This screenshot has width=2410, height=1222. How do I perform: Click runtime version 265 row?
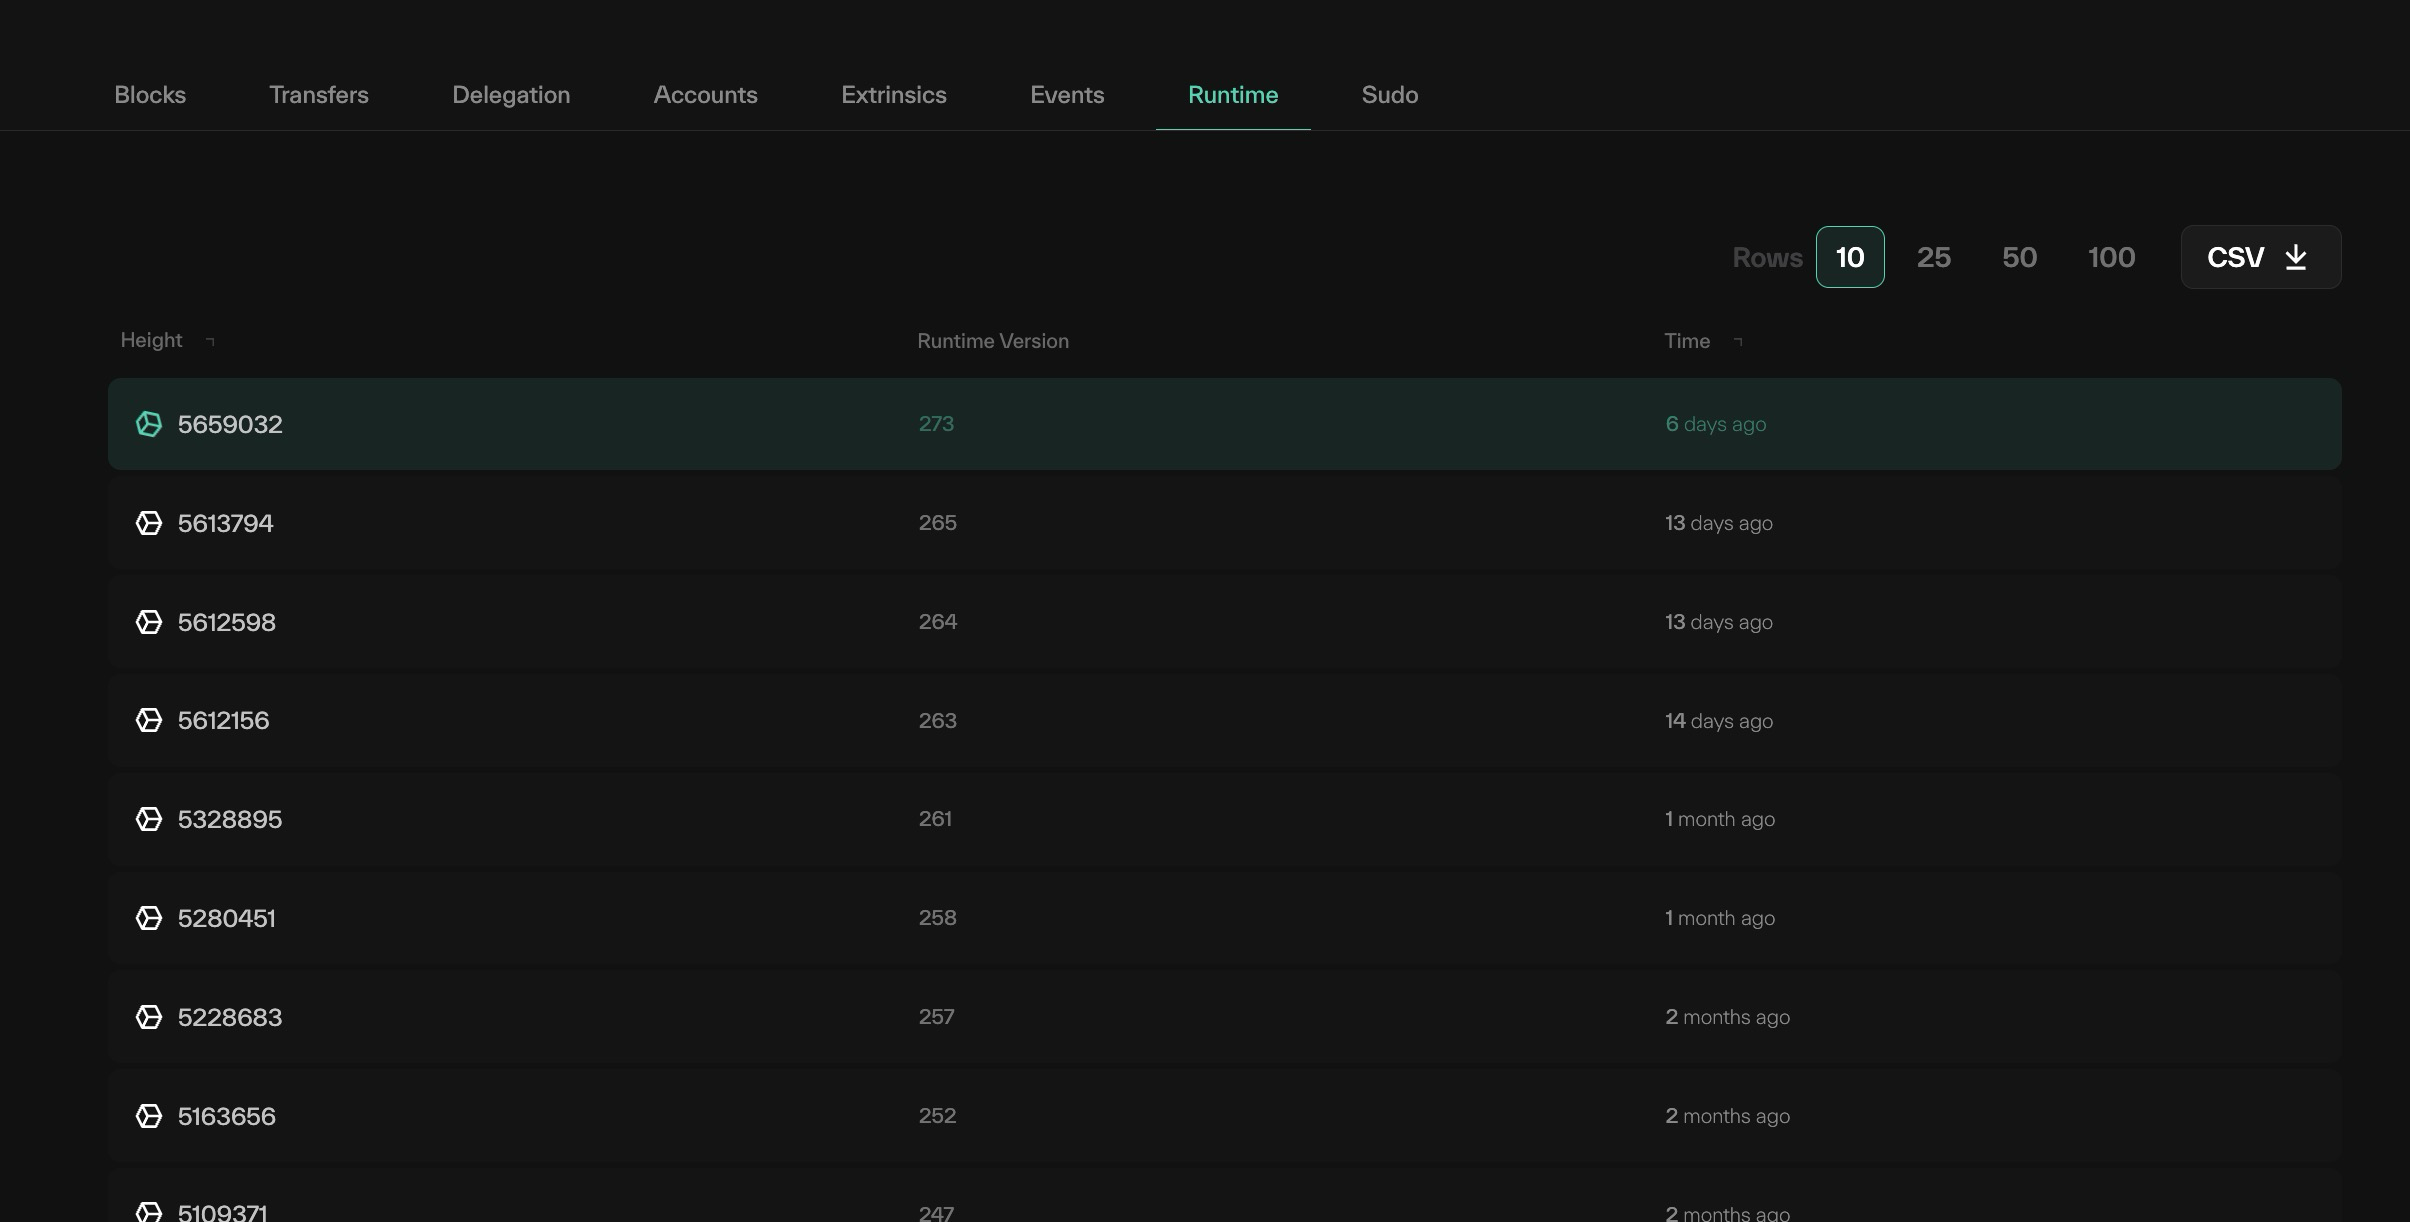(x=937, y=523)
